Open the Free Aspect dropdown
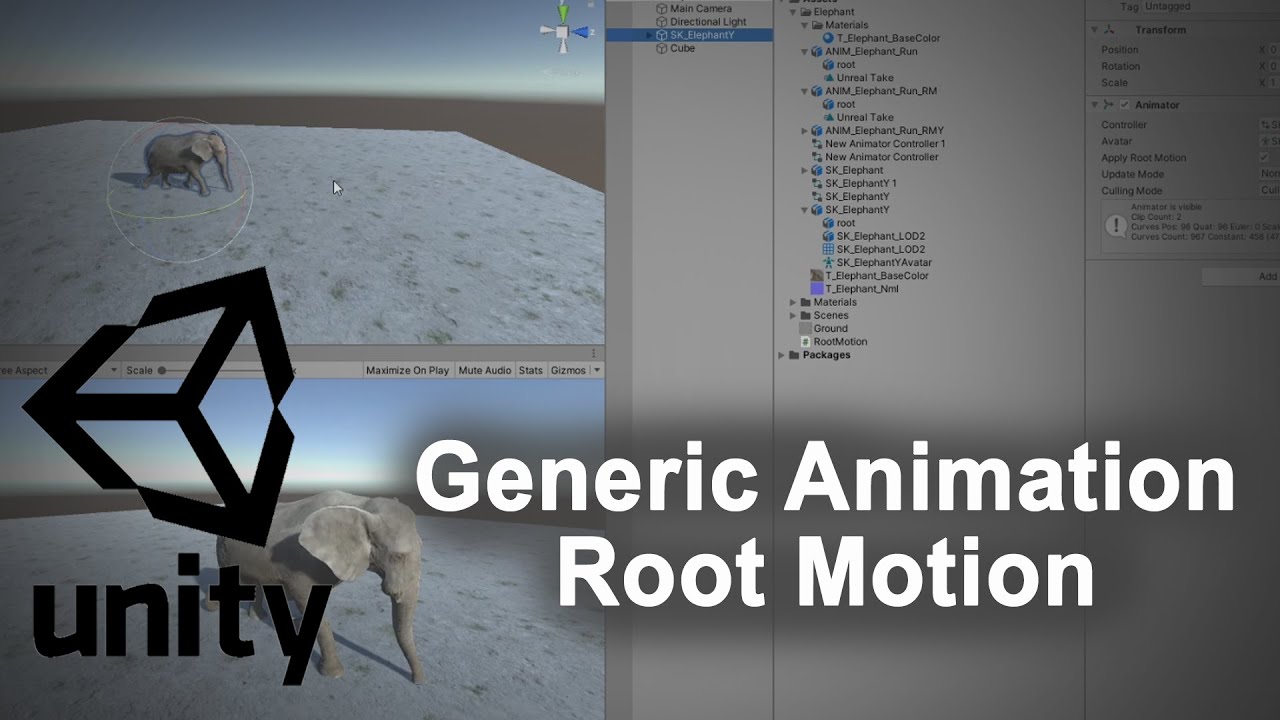Screen dimensions: 1280x720 (59, 370)
